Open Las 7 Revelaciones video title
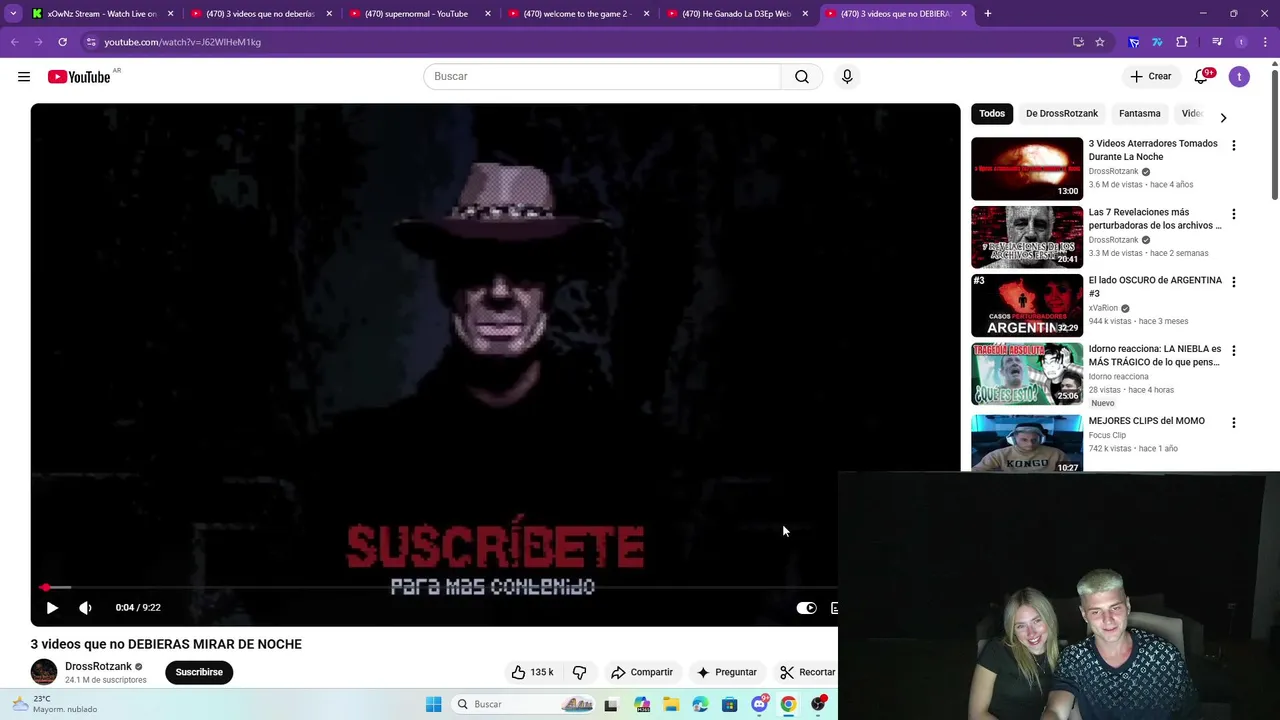Screen dimensions: 1280x720 coord(1155,219)
